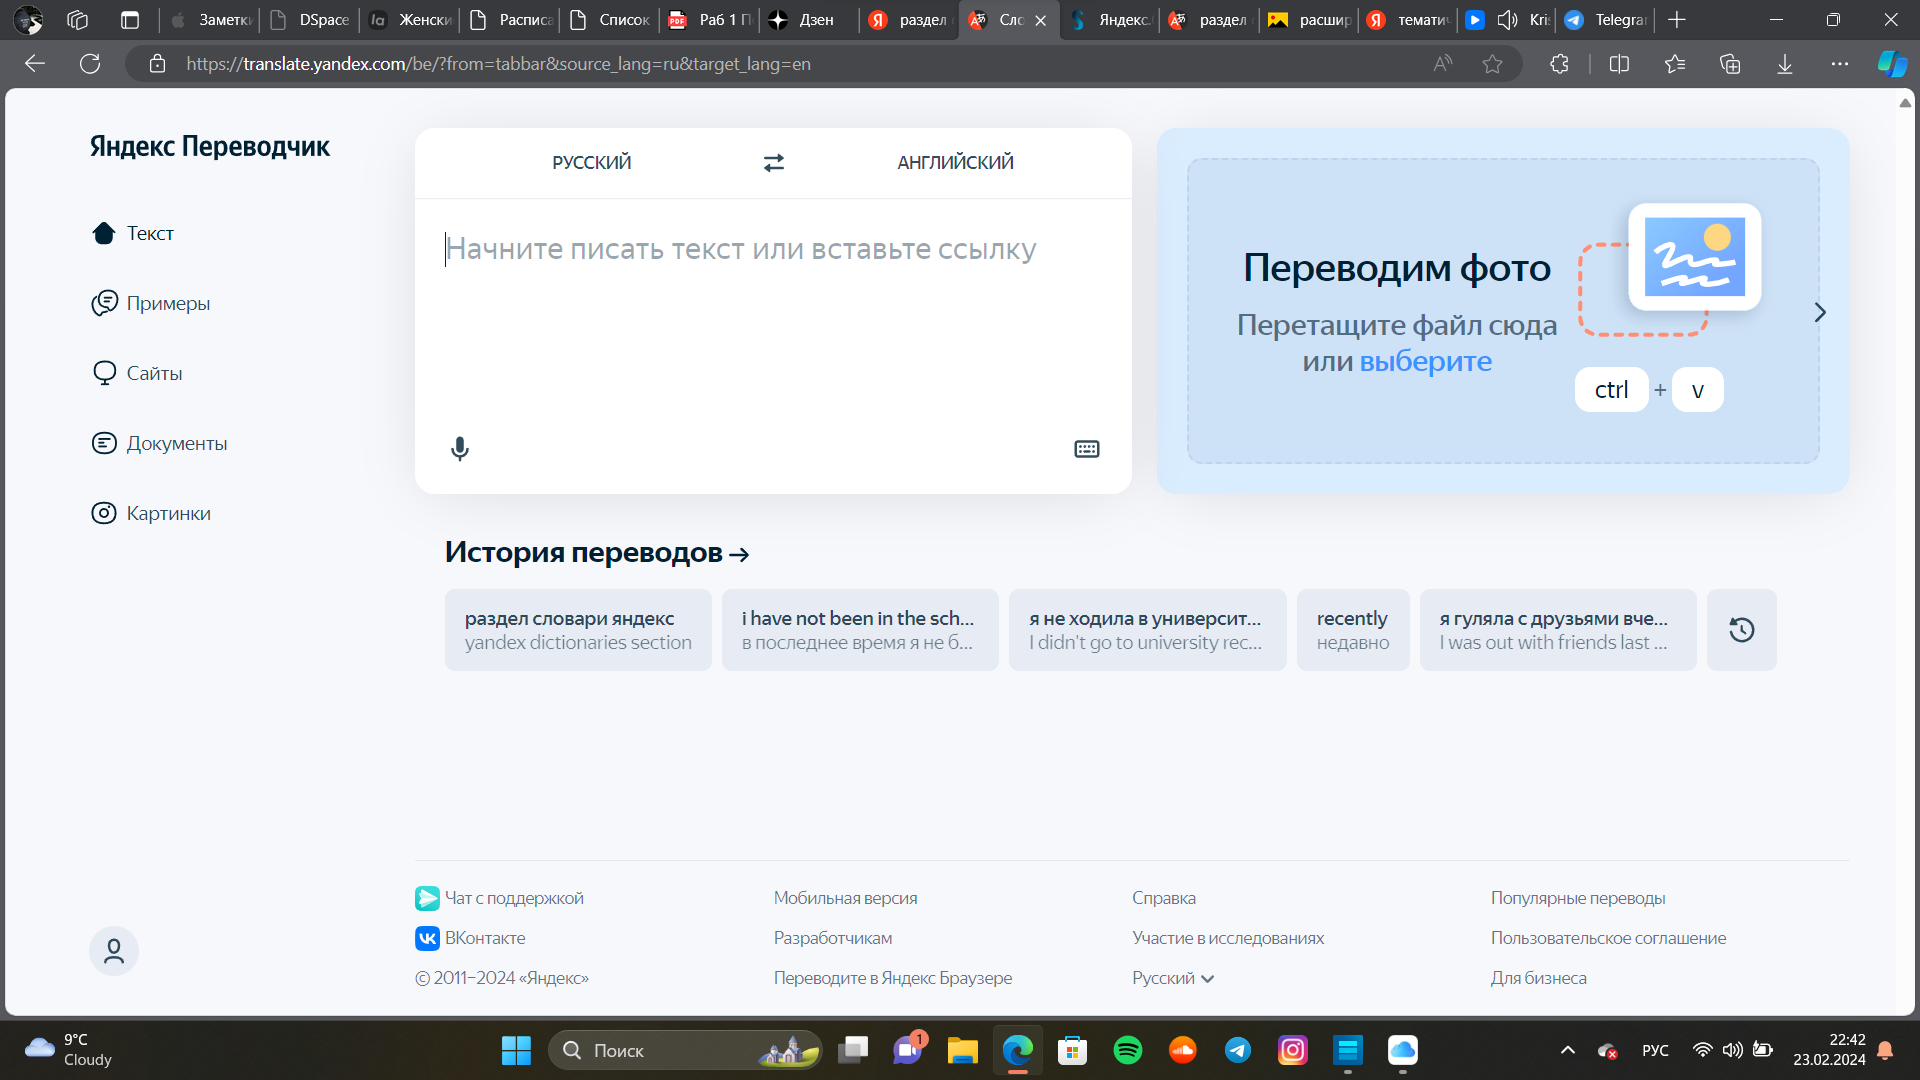The width and height of the screenshot is (1920, 1080).
Task: Start voice input with the microphone
Action: pyautogui.click(x=459, y=449)
